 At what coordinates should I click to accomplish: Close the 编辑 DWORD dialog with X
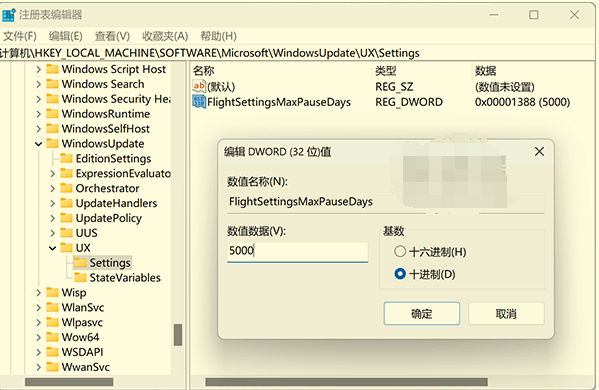click(539, 152)
